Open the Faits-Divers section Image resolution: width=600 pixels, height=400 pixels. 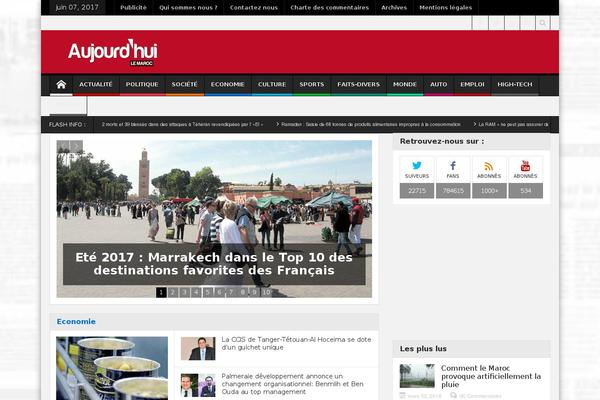tap(359, 84)
